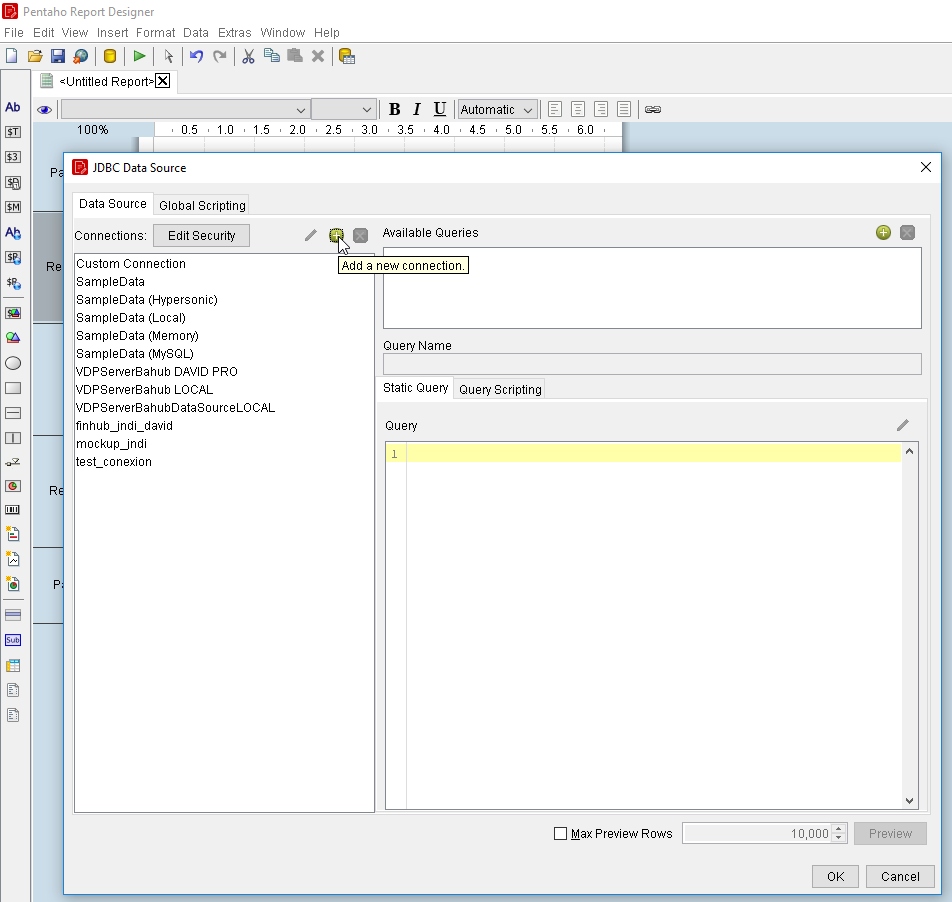The image size is (952, 902).
Task: Toggle Underline formatting
Action: (x=440, y=109)
